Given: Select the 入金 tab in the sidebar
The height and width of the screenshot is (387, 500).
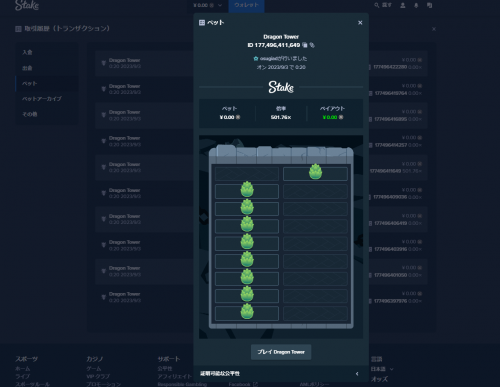Looking at the screenshot, I should [47, 52].
